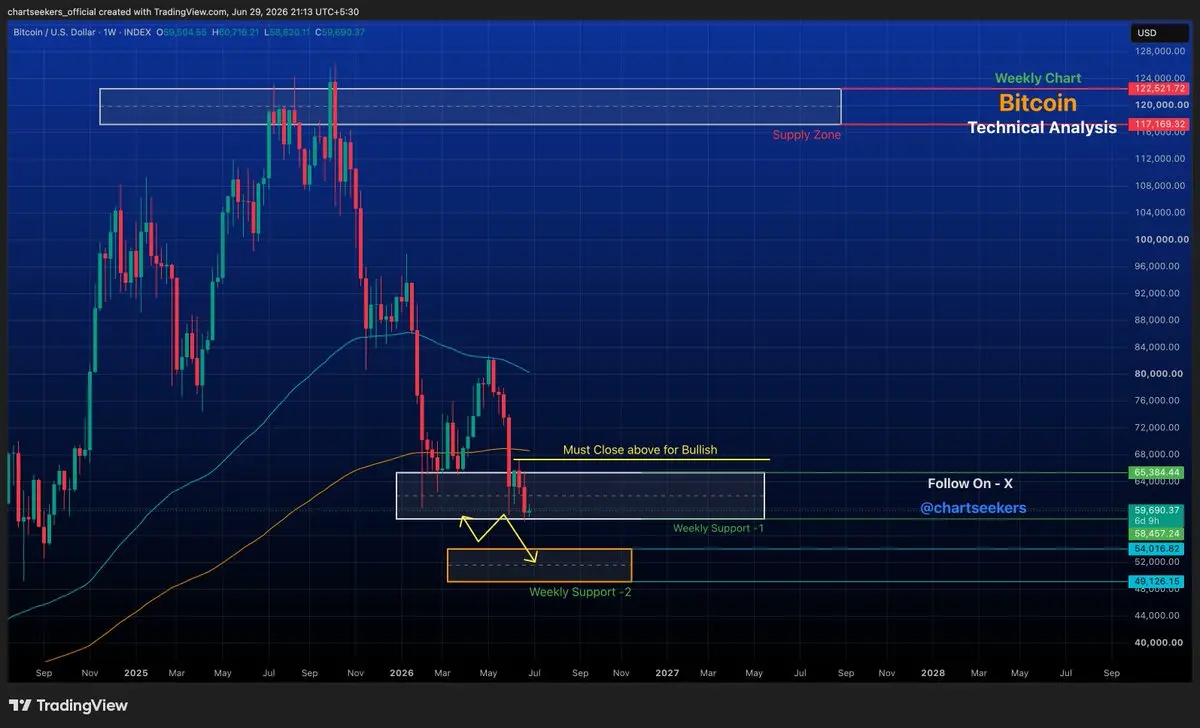Click the Technical Analysis text
1200x728 pixels.
1042,128
